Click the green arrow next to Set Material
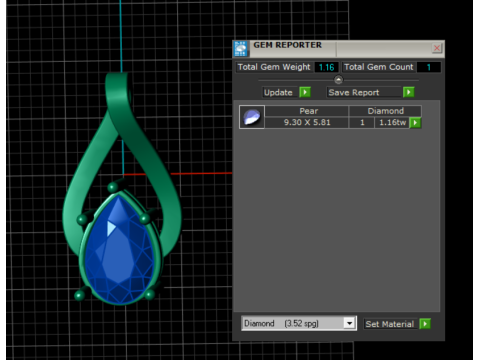This screenshot has height=360, width=480. 425,324
